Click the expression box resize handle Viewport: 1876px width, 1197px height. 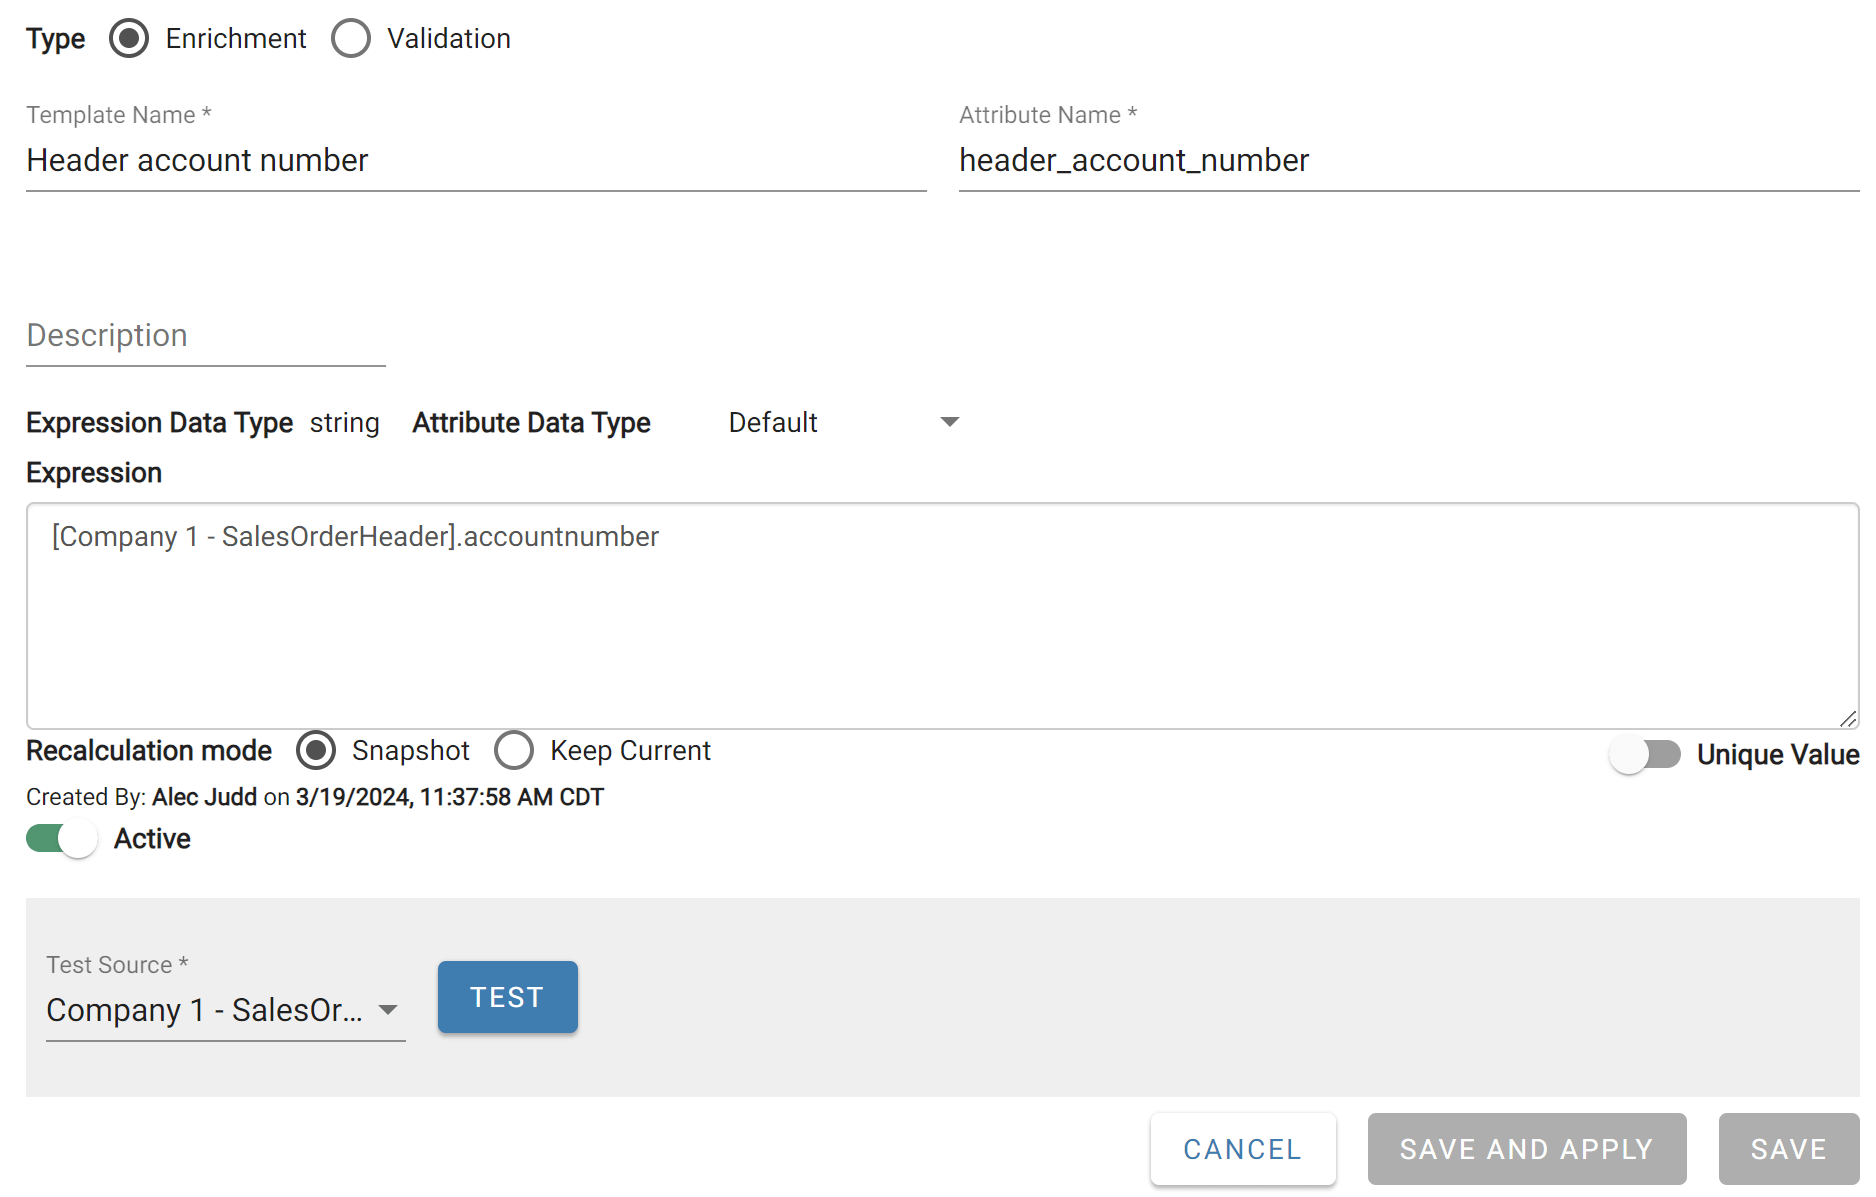point(1848,719)
